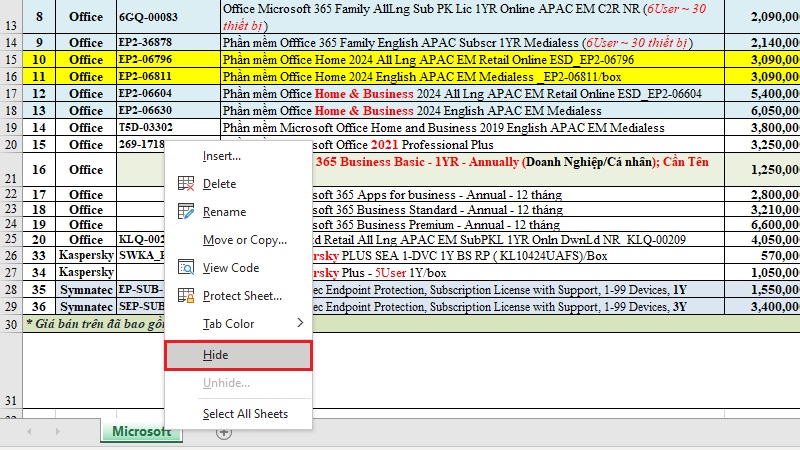Click the 365 Business Premium description cell
Image resolution: width=800 pixels, height=450 pixels.
518,224
